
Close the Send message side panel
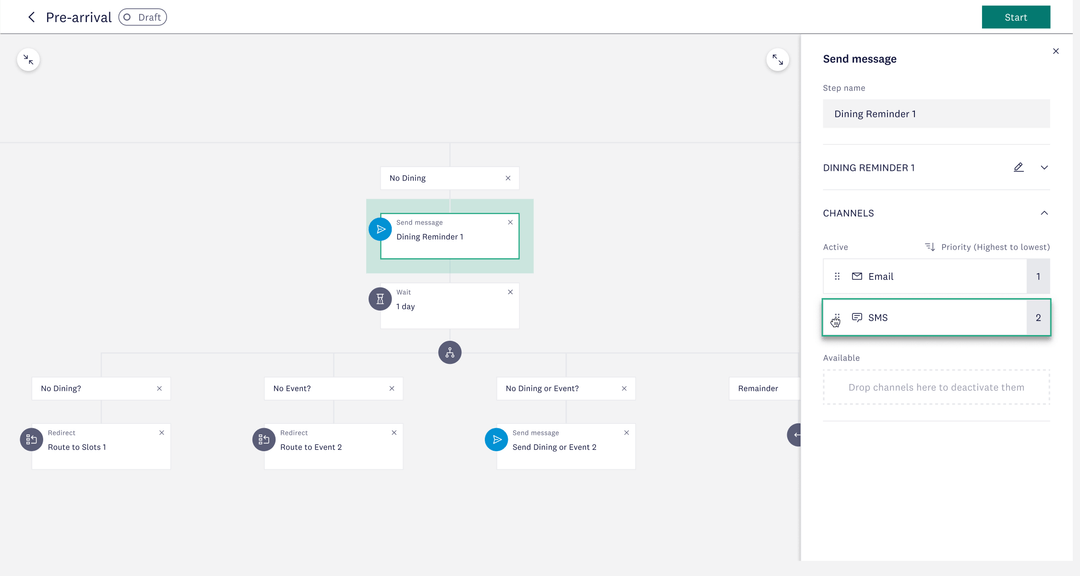click(1056, 51)
